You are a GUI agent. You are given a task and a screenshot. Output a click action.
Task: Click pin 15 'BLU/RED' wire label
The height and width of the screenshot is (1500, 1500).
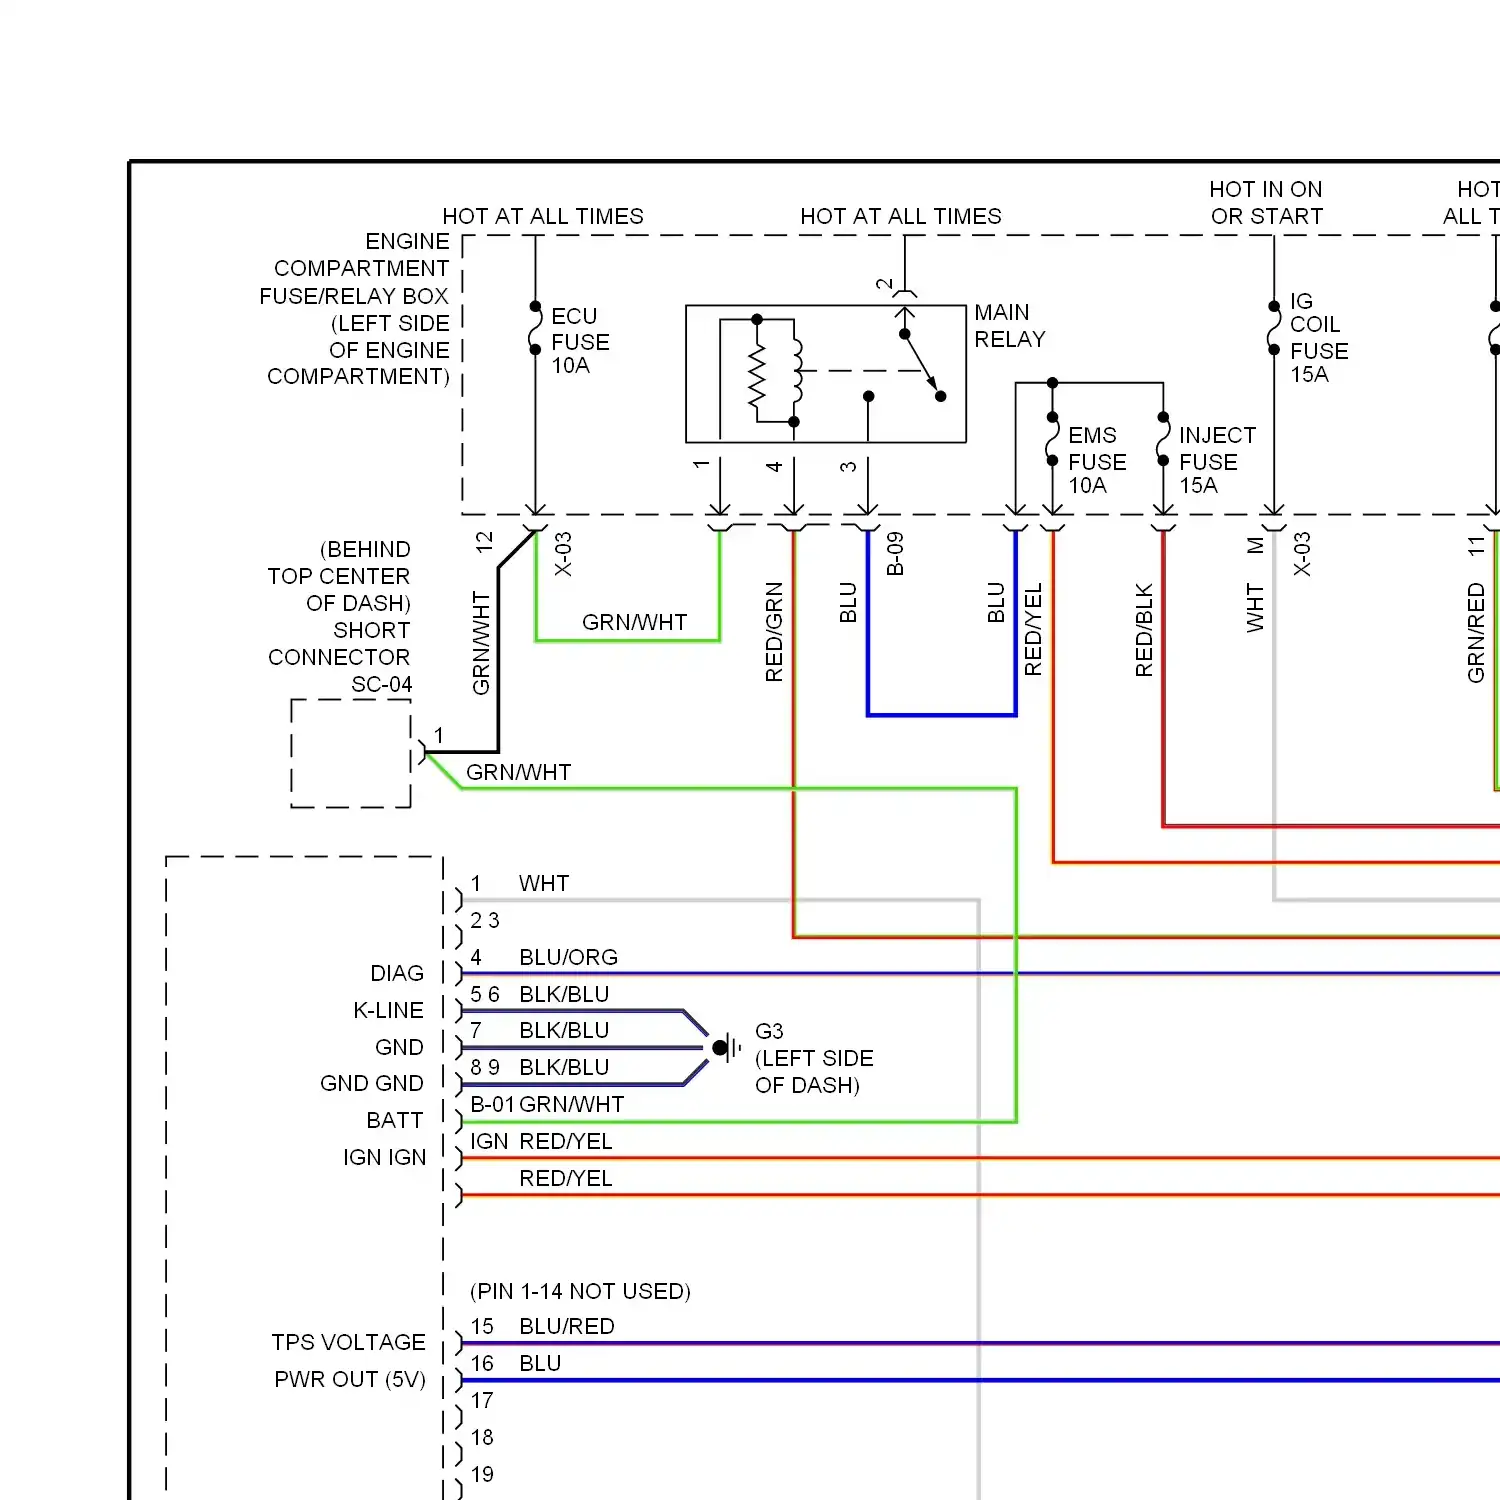coord(567,1326)
